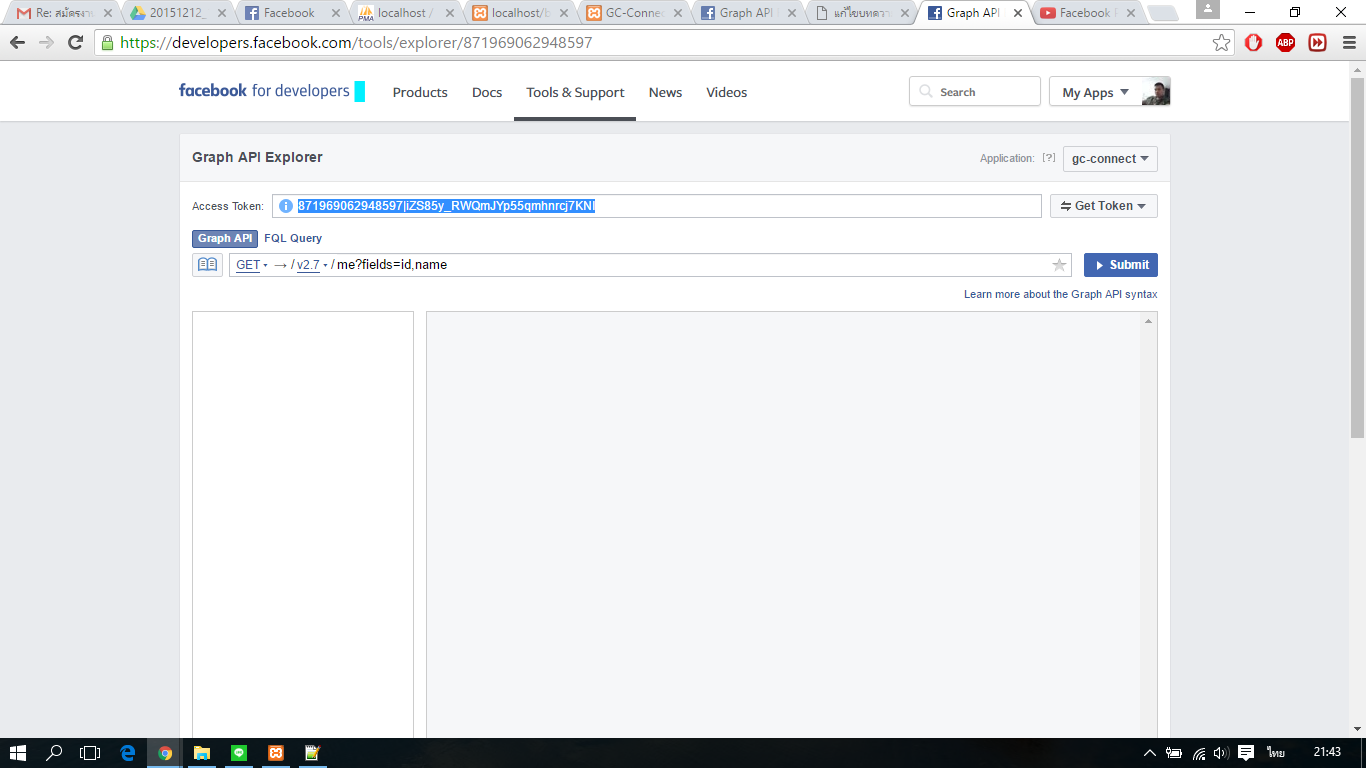
Task: Check the battery tray icon
Action: [1174, 753]
